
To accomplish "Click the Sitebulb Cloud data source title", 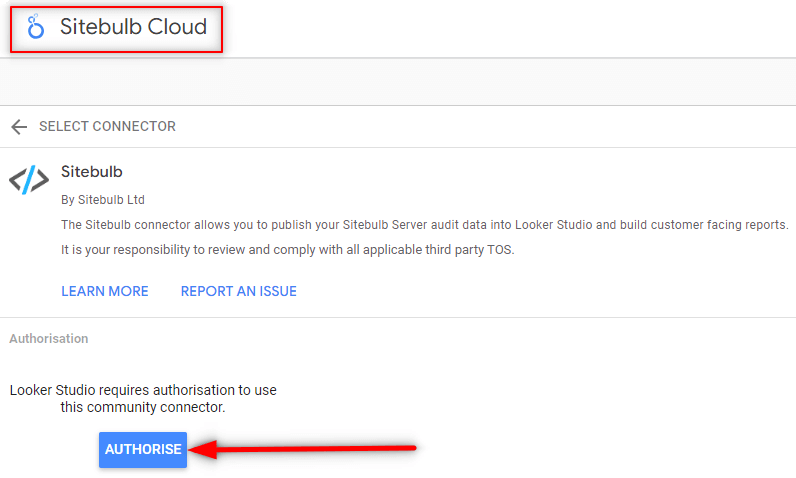I will (x=134, y=27).
